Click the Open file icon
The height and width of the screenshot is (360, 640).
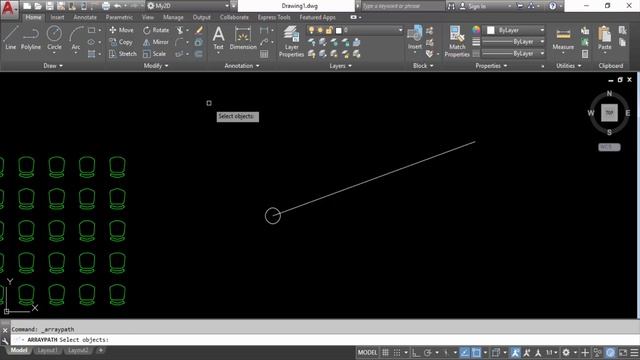38,6
